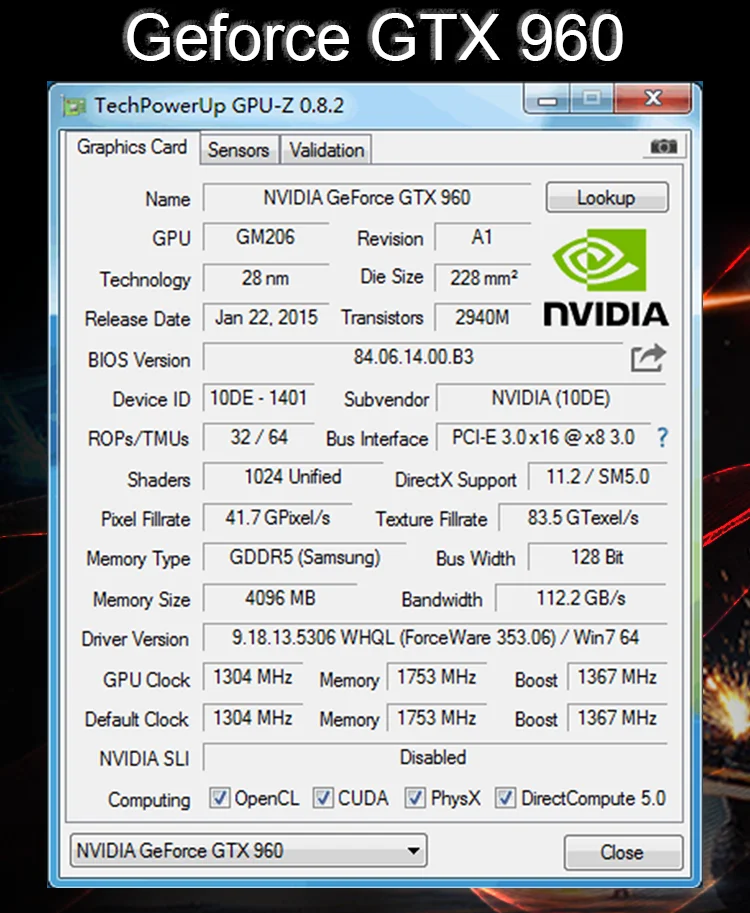Viewport: 750px width, 913px height.
Task: Click the BIOS Version field 84.06.14.00.B3
Action: (413, 357)
